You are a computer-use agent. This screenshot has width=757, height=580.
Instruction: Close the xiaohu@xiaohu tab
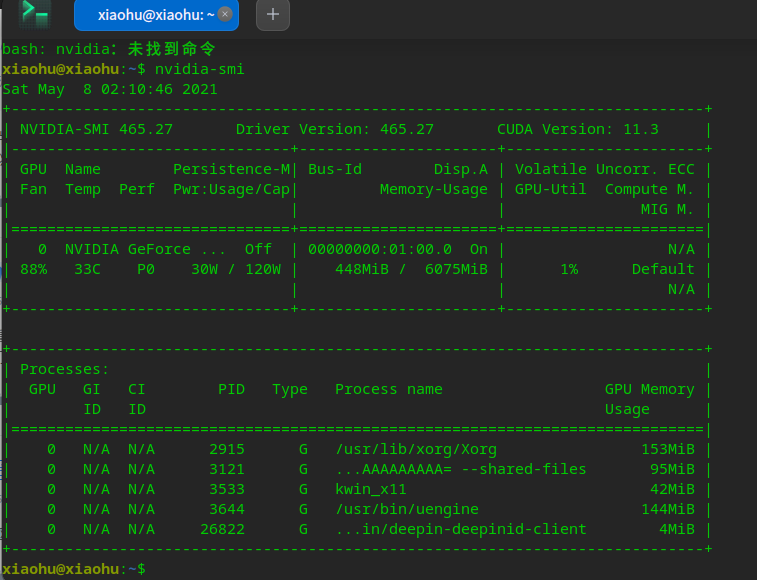pyautogui.click(x=224, y=14)
